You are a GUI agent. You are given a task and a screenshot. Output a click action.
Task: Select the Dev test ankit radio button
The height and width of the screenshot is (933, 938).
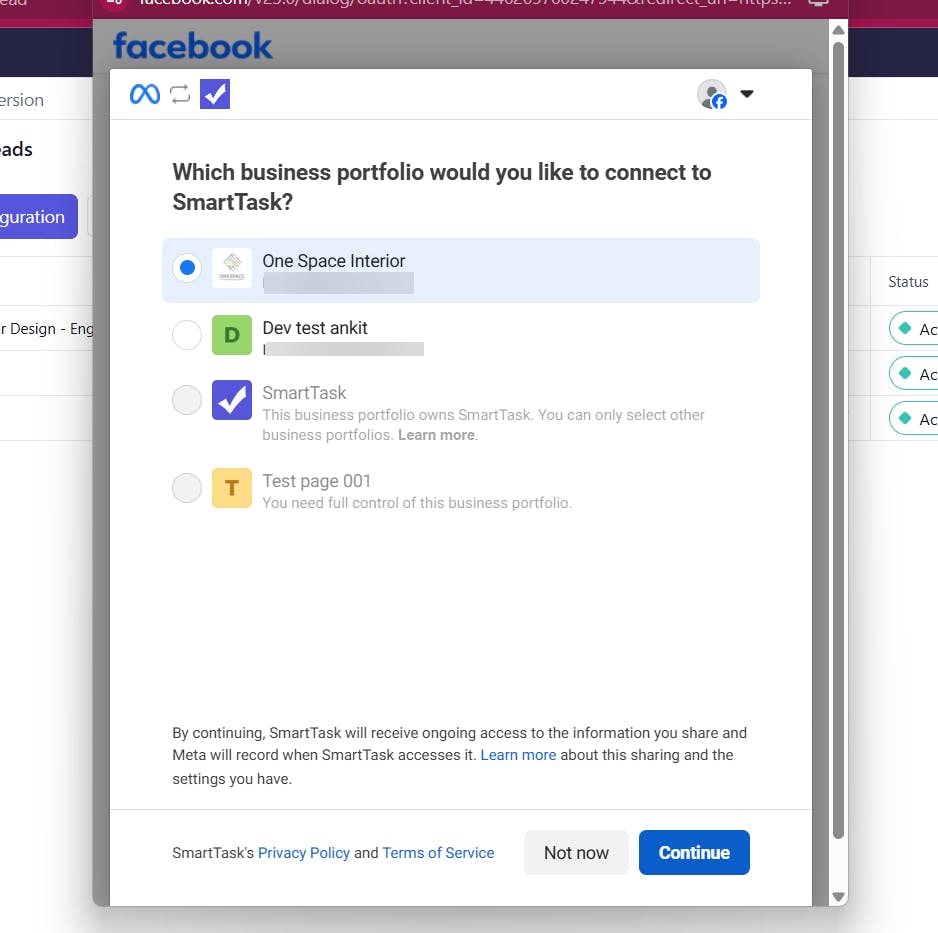pyautogui.click(x=187, y=335)
